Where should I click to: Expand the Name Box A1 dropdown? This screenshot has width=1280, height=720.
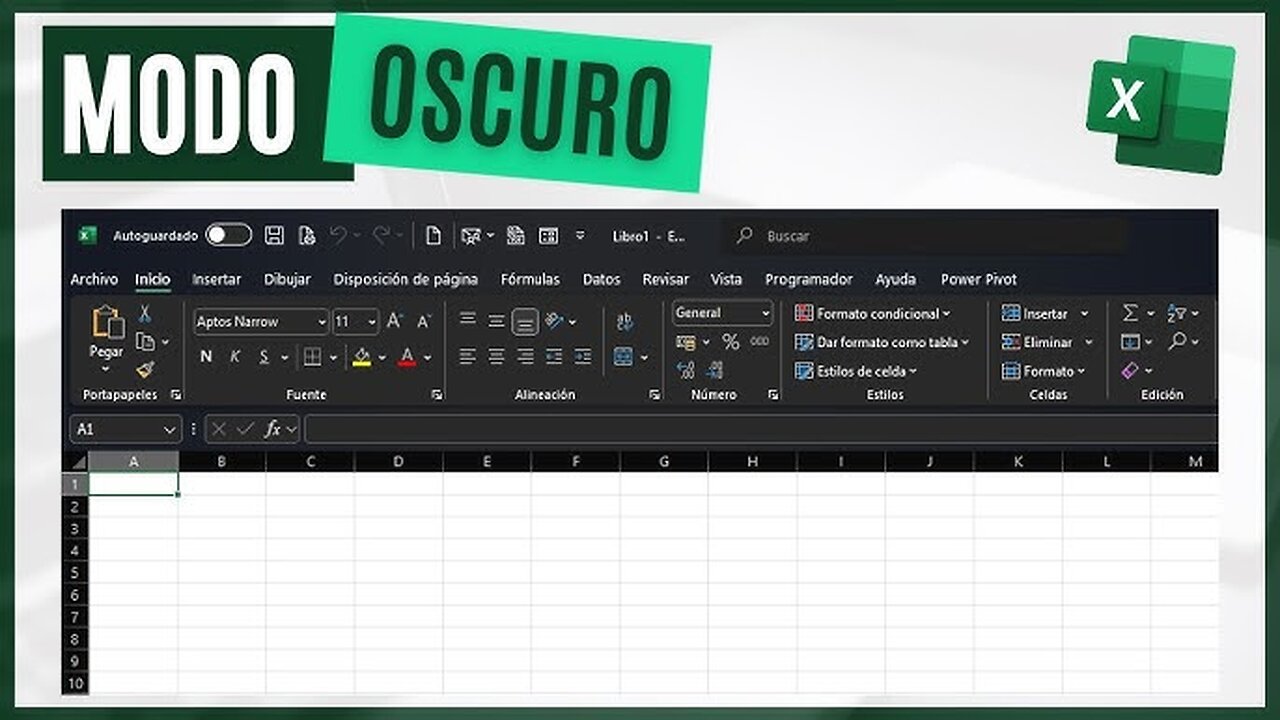[x=169, y=429]
